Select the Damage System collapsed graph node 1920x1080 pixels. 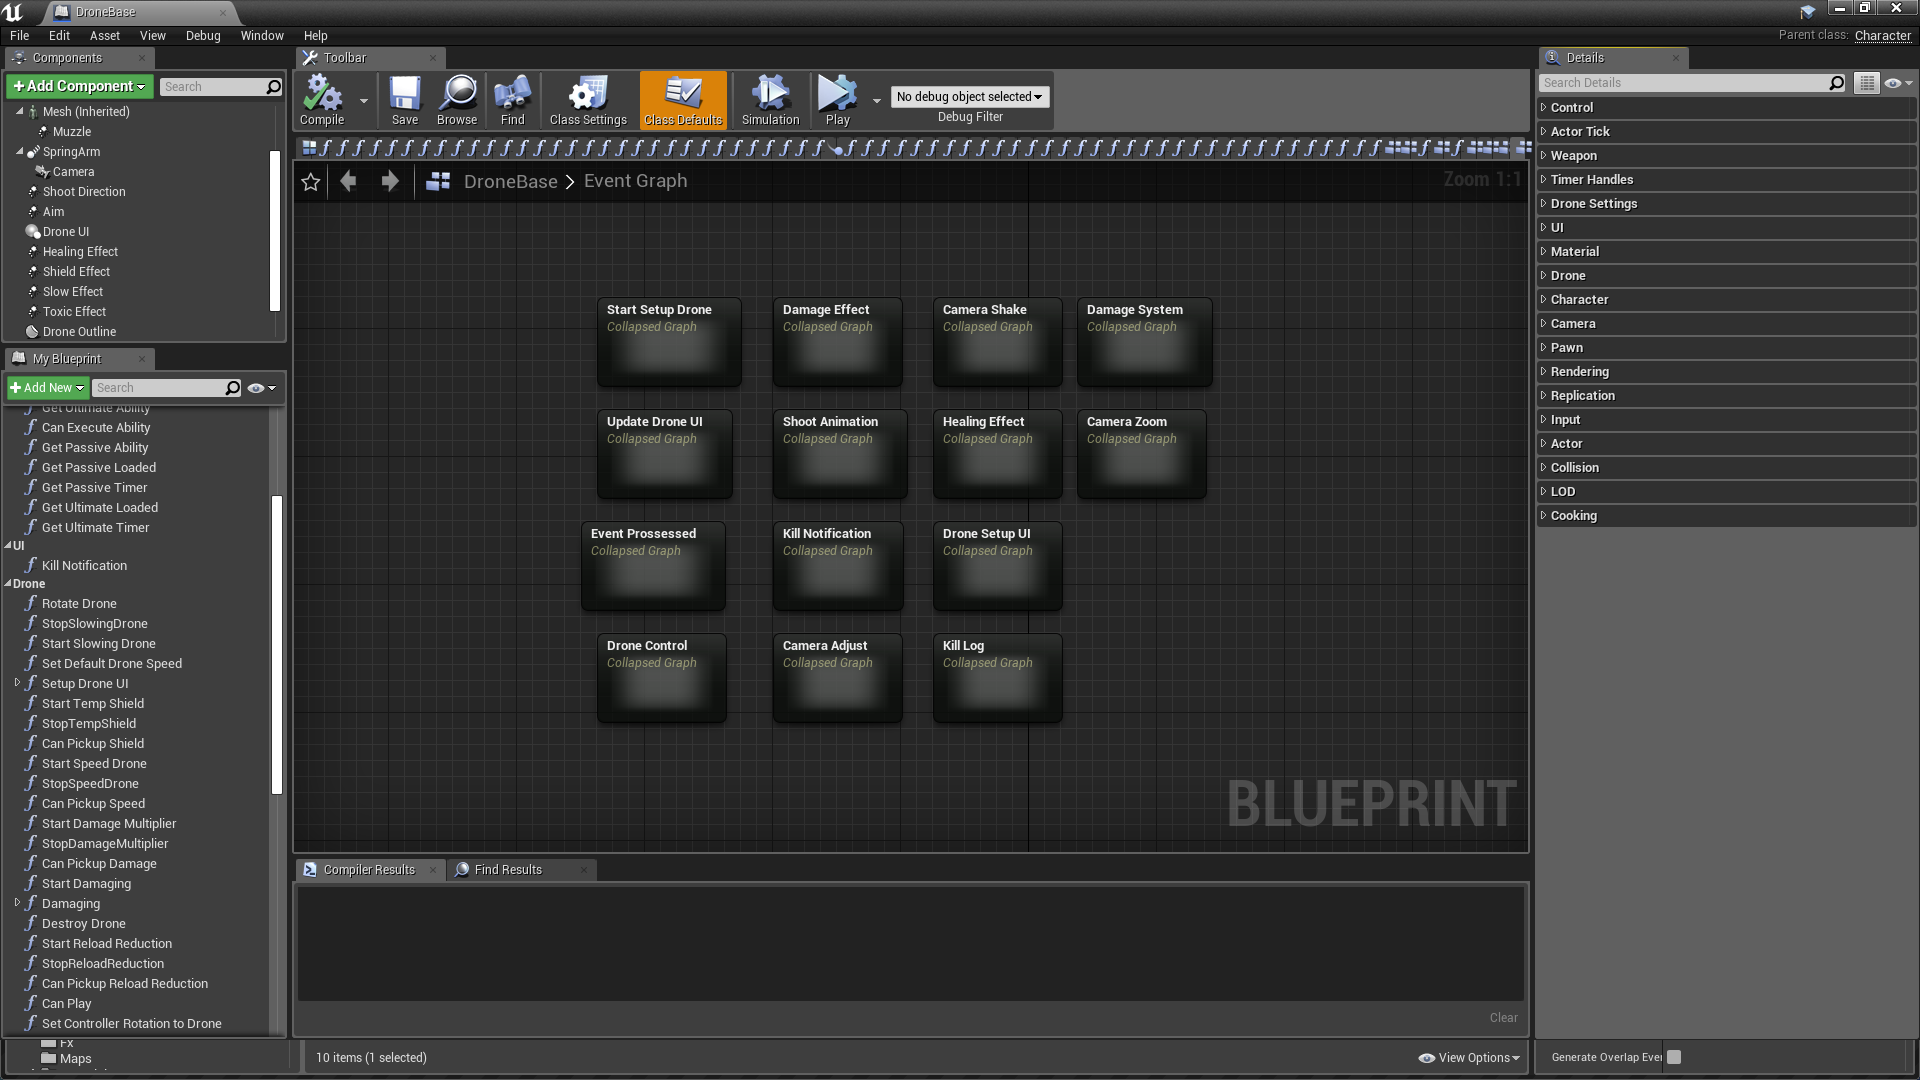(x=1144, y=342)
